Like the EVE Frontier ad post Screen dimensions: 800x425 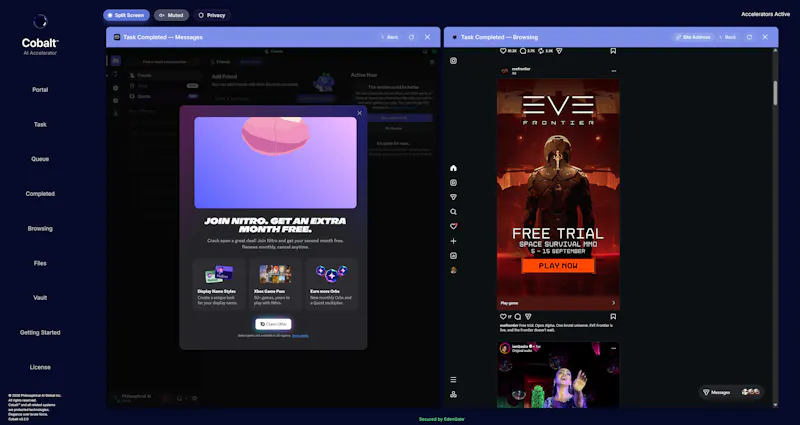(x=503, y=317)
